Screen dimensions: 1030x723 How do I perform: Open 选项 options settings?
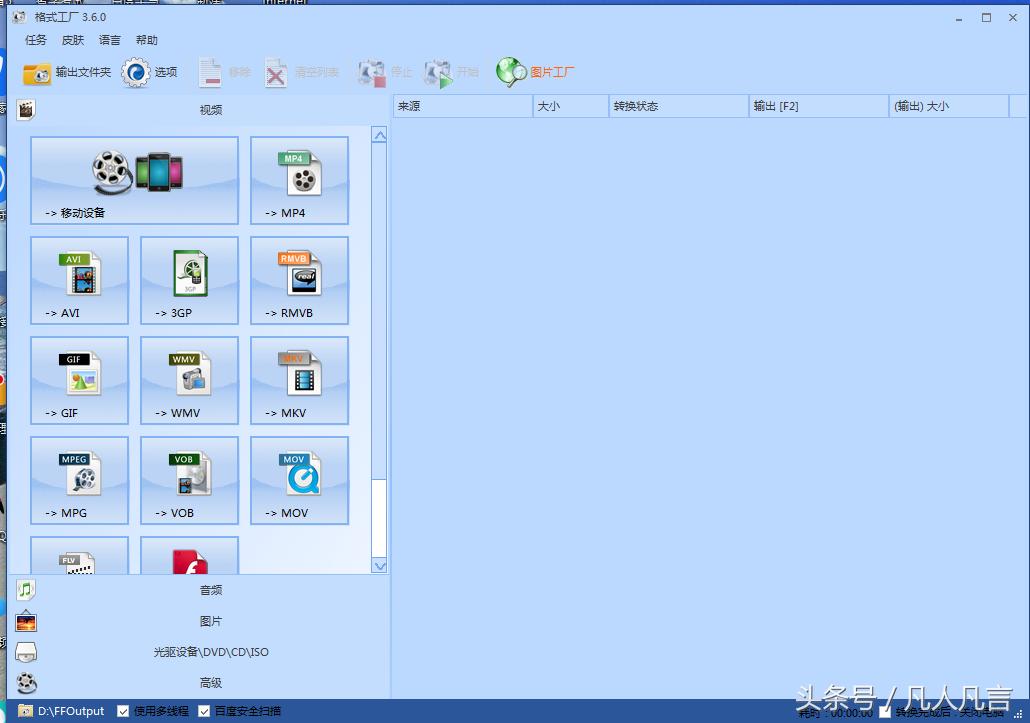(x=150, y=72)
